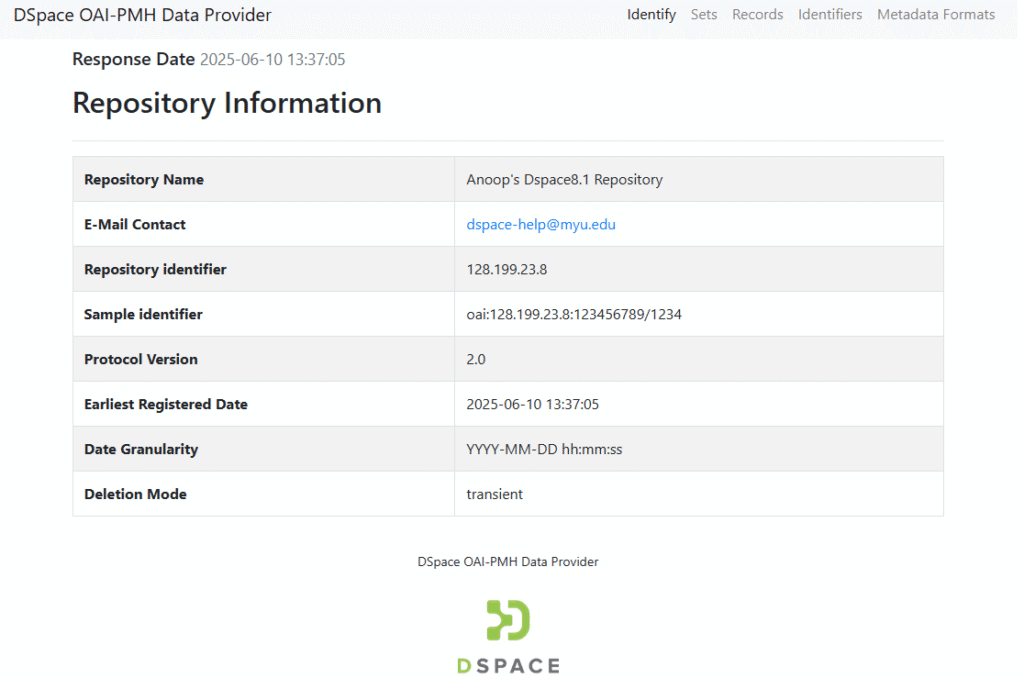Open the Identifiers nav link
The image size is (1024, 678).
pos(829,14)
